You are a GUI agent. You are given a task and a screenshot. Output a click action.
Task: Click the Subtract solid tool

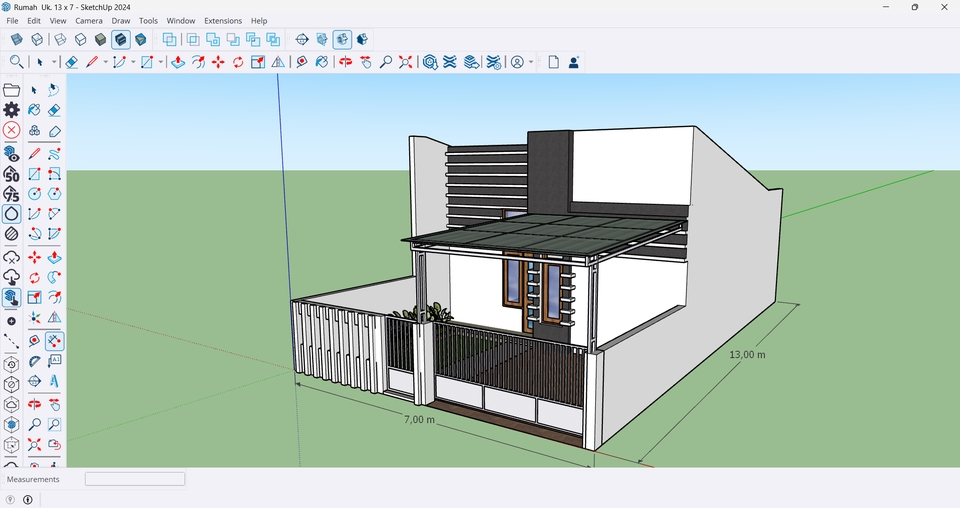[x=233, y=40]
